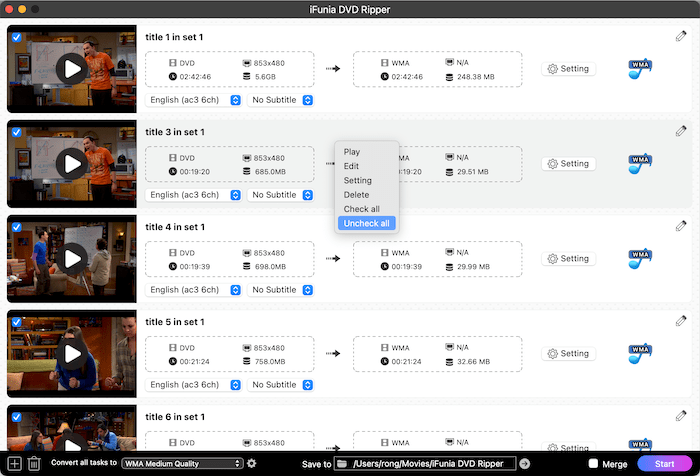Click the arrow icon next to save path

tap(525, 463)
